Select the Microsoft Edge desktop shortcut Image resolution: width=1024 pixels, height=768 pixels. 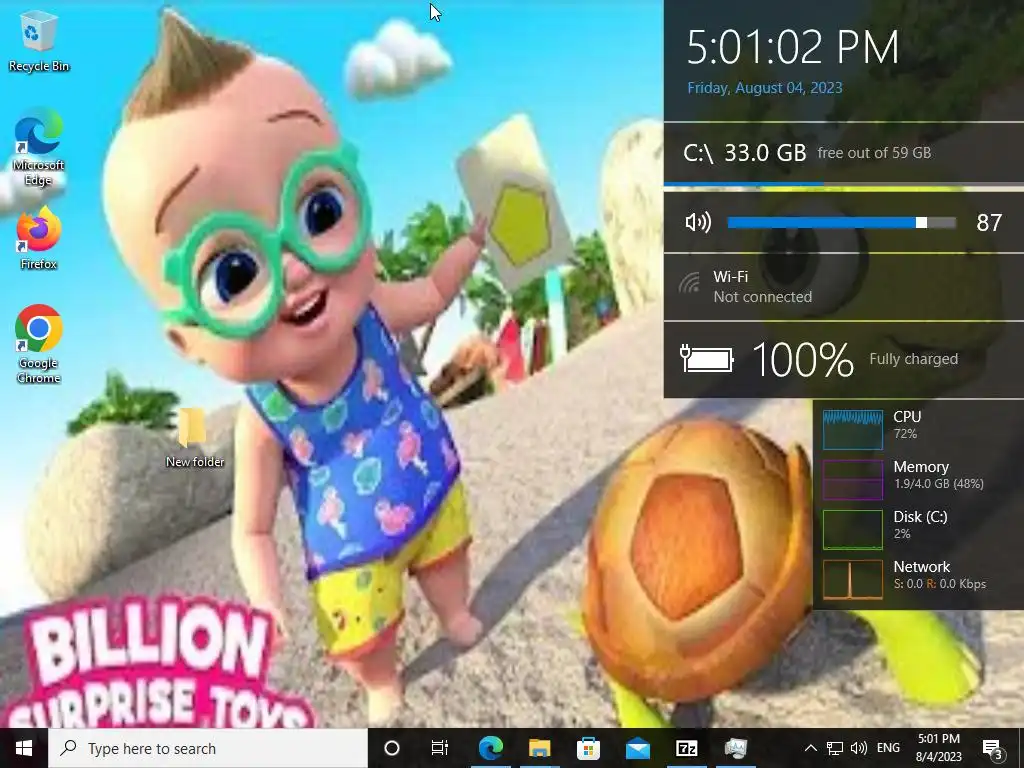39,148
